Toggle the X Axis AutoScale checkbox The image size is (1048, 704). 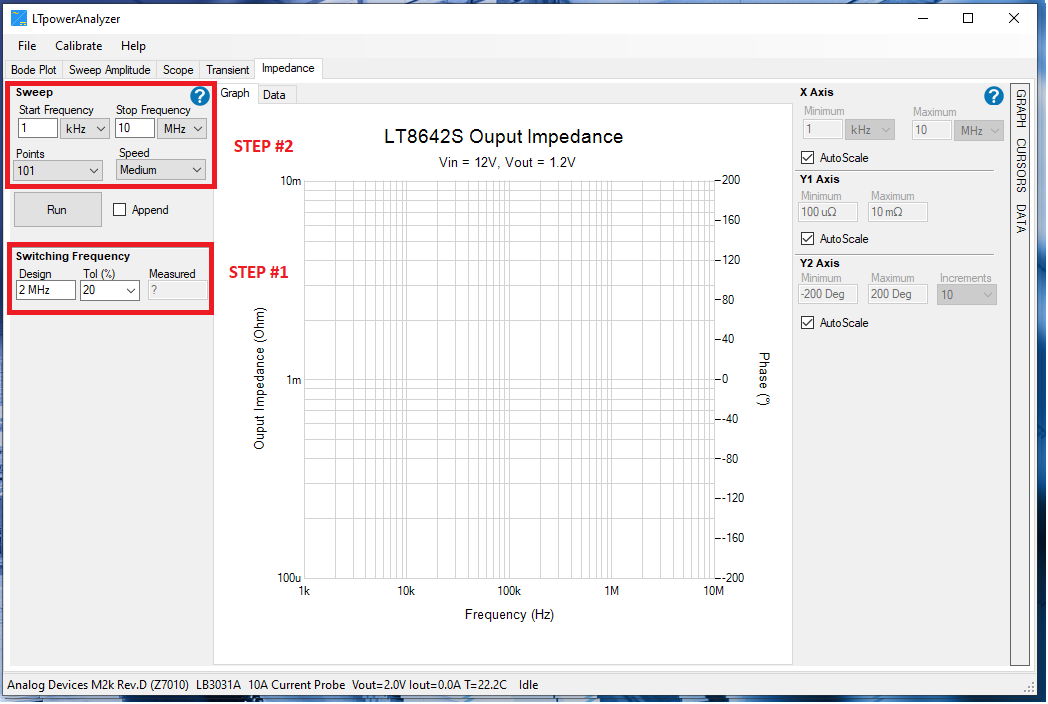click(808, 158)
